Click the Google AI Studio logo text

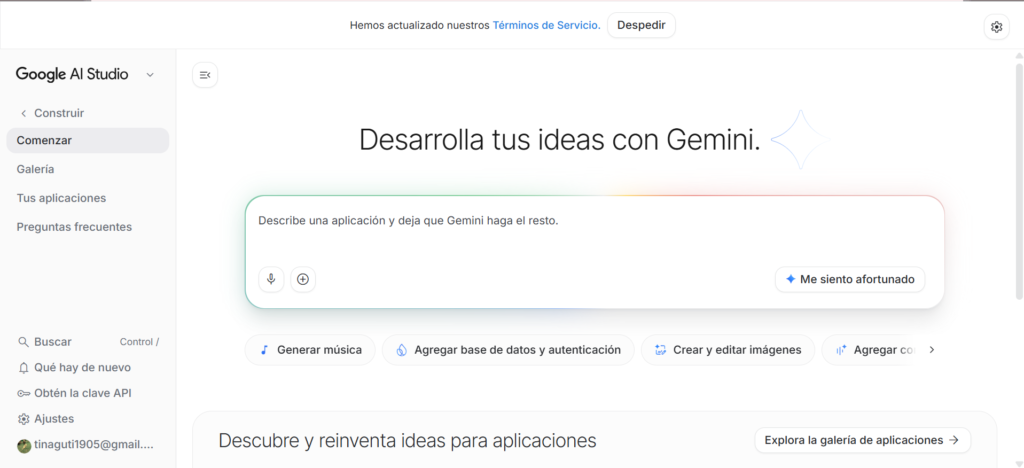[72, 74]
